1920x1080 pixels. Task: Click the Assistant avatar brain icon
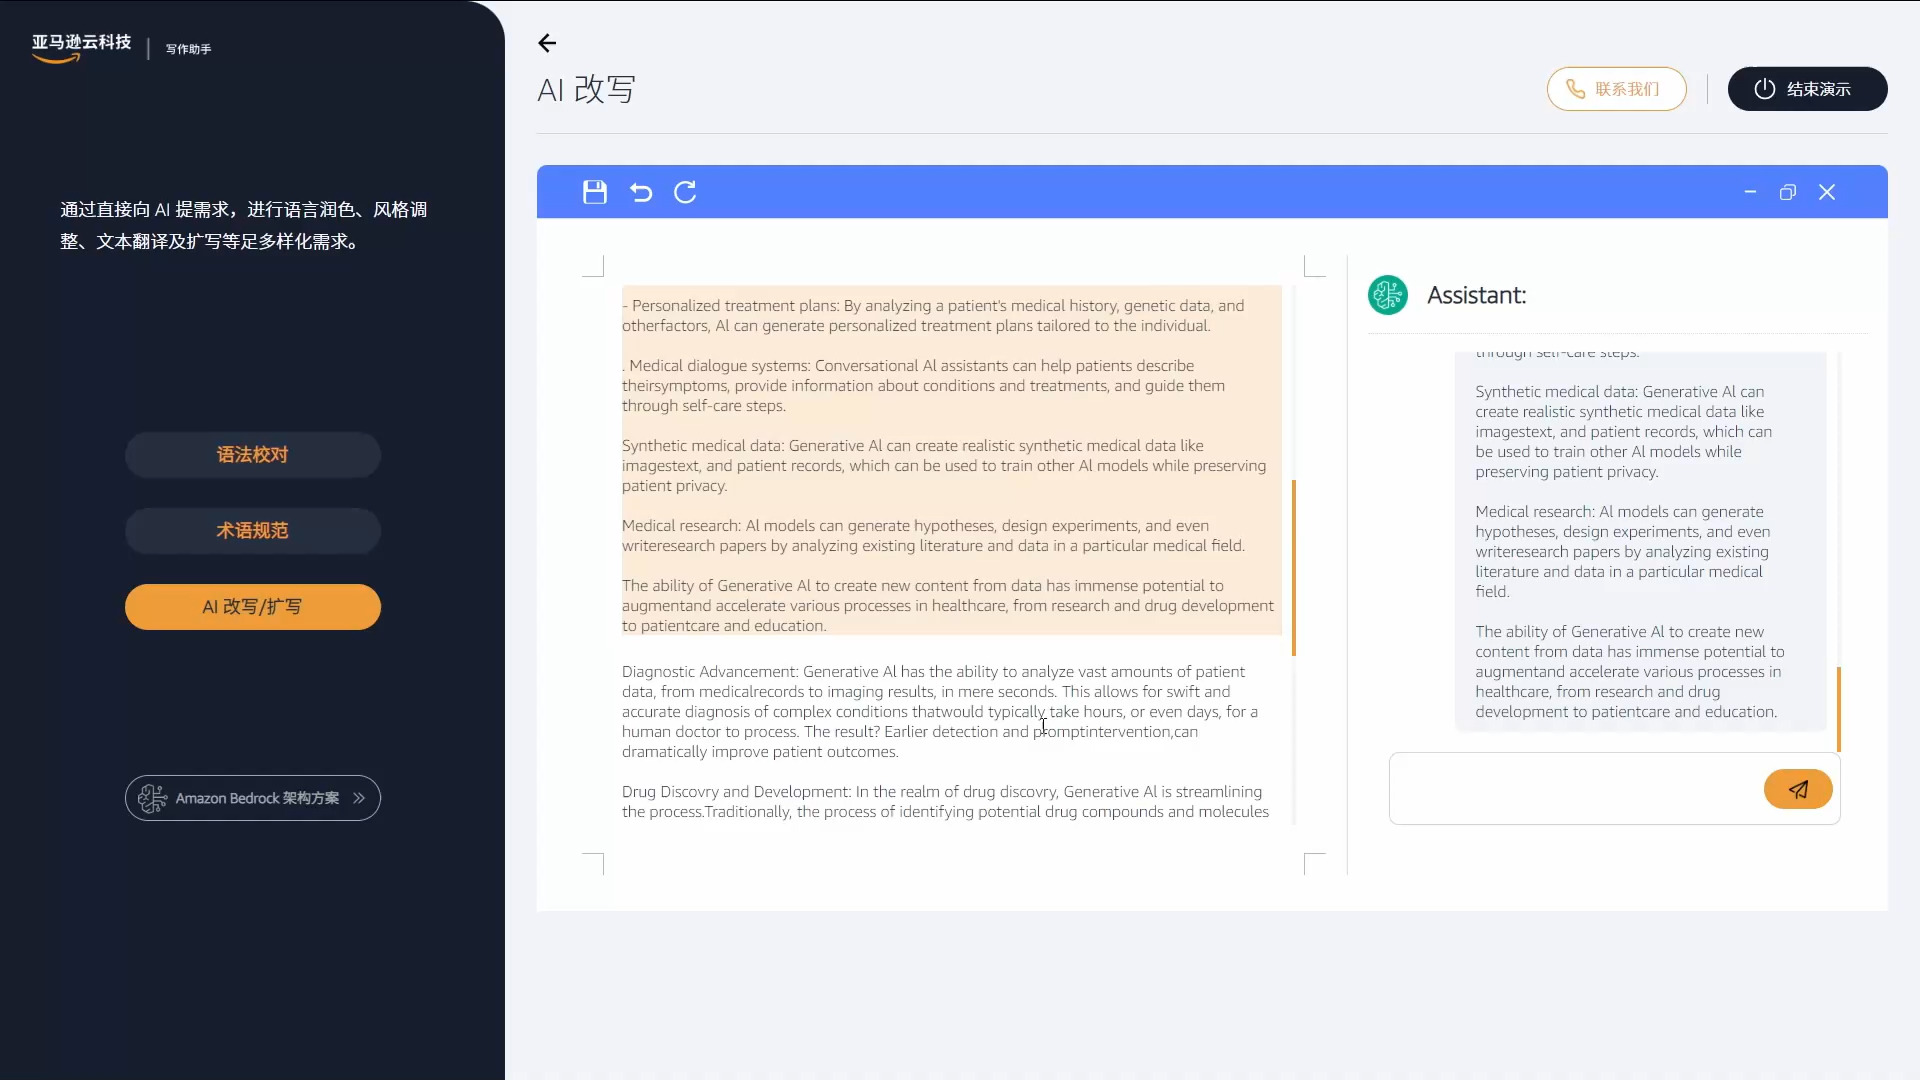coord(1388,294)
